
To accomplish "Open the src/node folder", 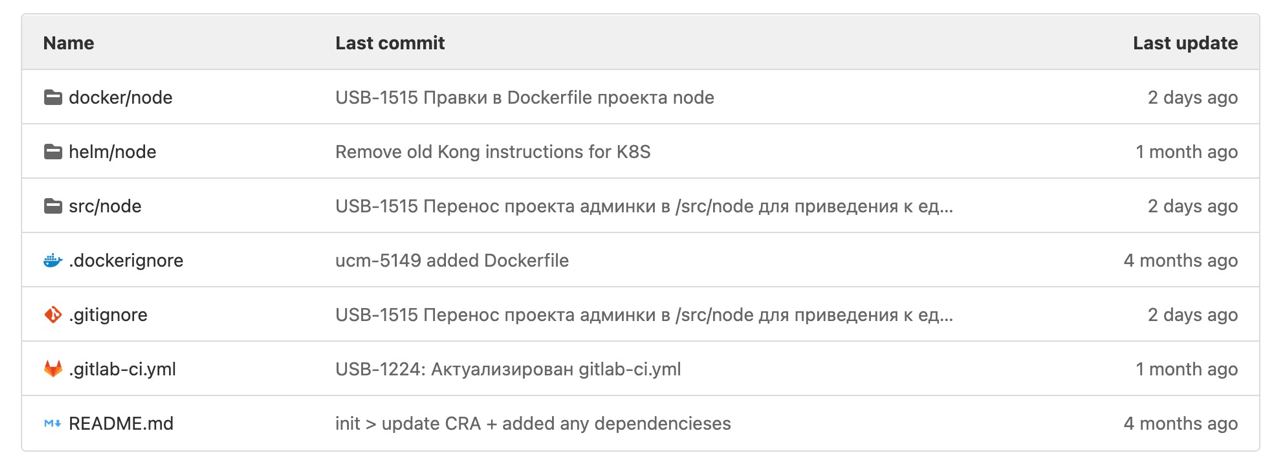I will point(105,206).
